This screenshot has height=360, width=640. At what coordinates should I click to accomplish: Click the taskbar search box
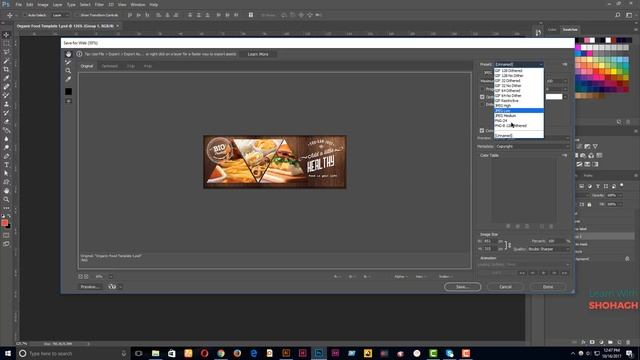pyautogui.click(x=73, y=353)
